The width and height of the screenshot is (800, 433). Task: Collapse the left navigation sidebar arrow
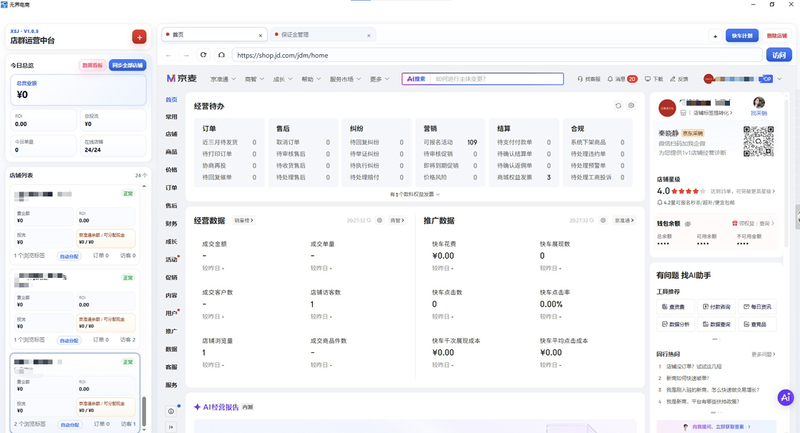(x=171, y=427)
